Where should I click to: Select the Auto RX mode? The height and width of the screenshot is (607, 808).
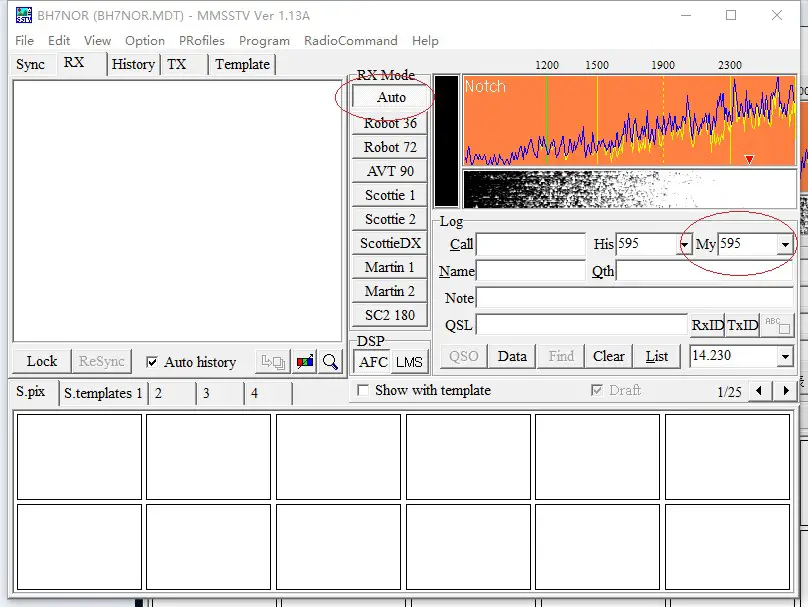388,97
